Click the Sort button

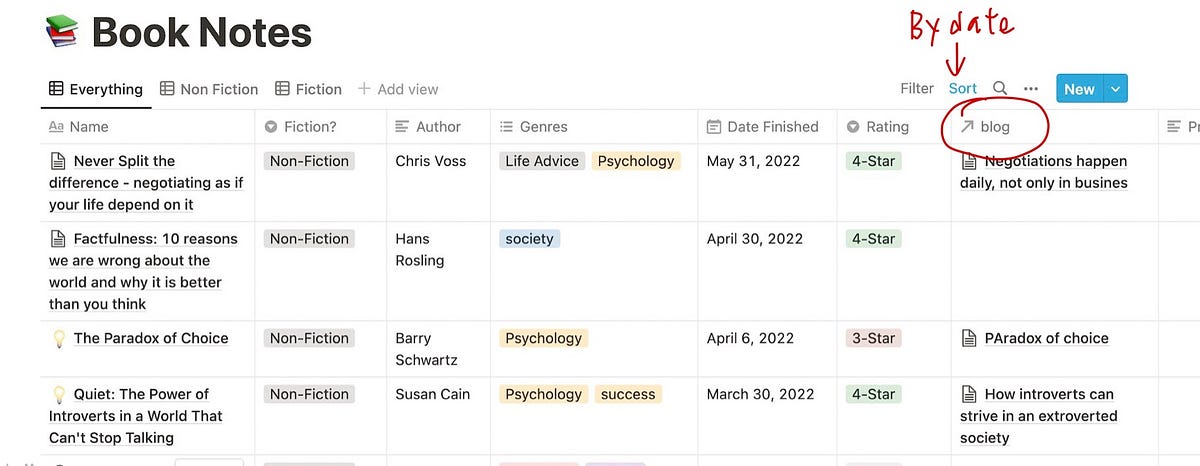click(x=963, y=89)
